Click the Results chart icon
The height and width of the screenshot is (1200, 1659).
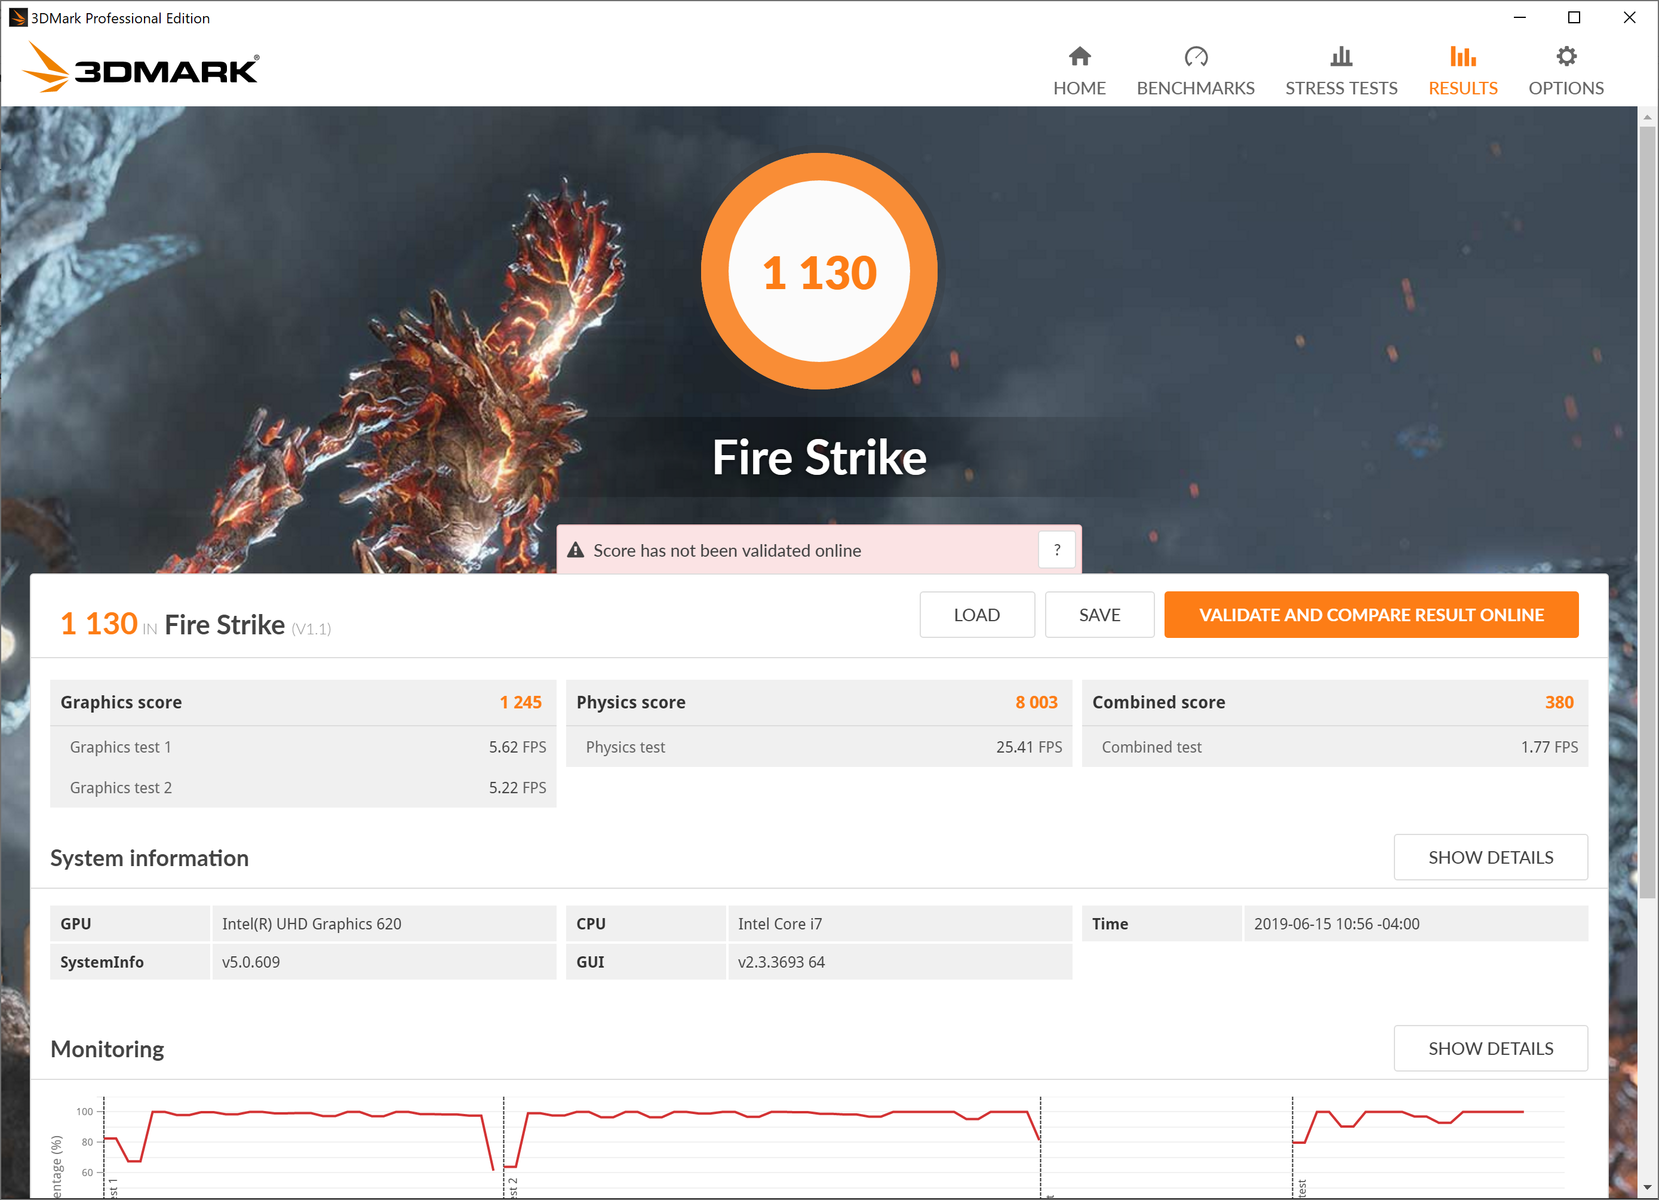[x=1463, y=56]
